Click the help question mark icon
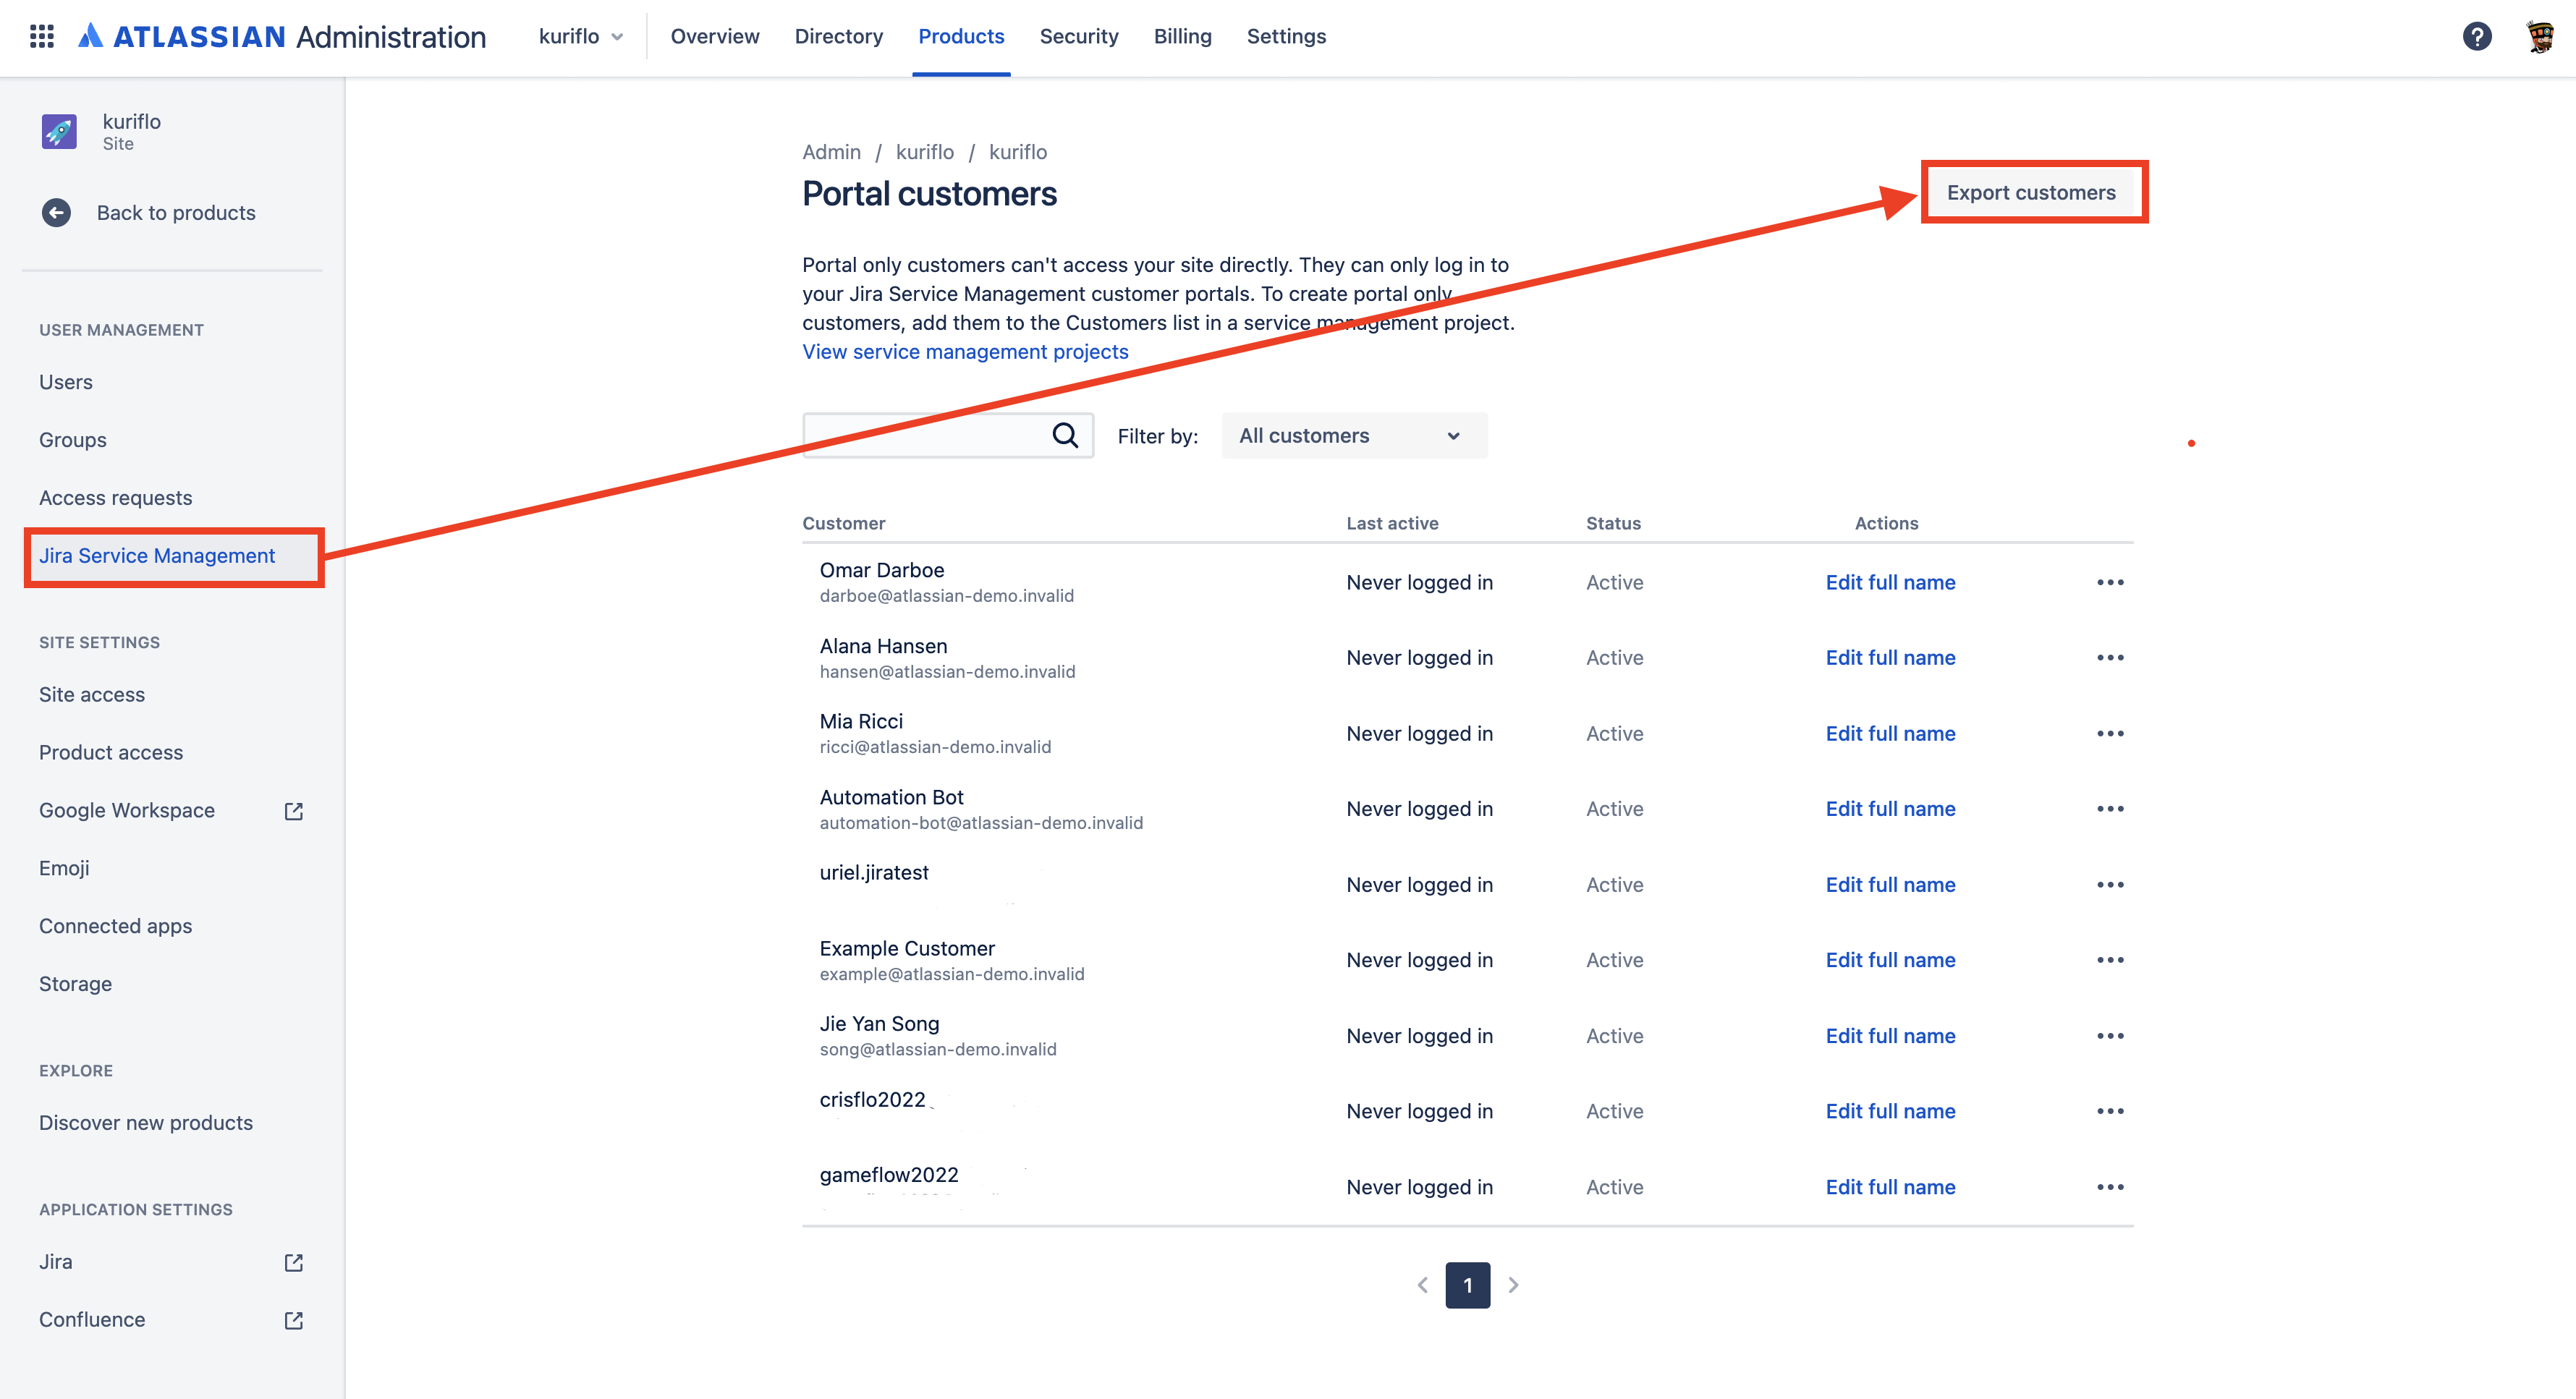Screen dimensions: 2576x1399 click(x=2476, y=36)
